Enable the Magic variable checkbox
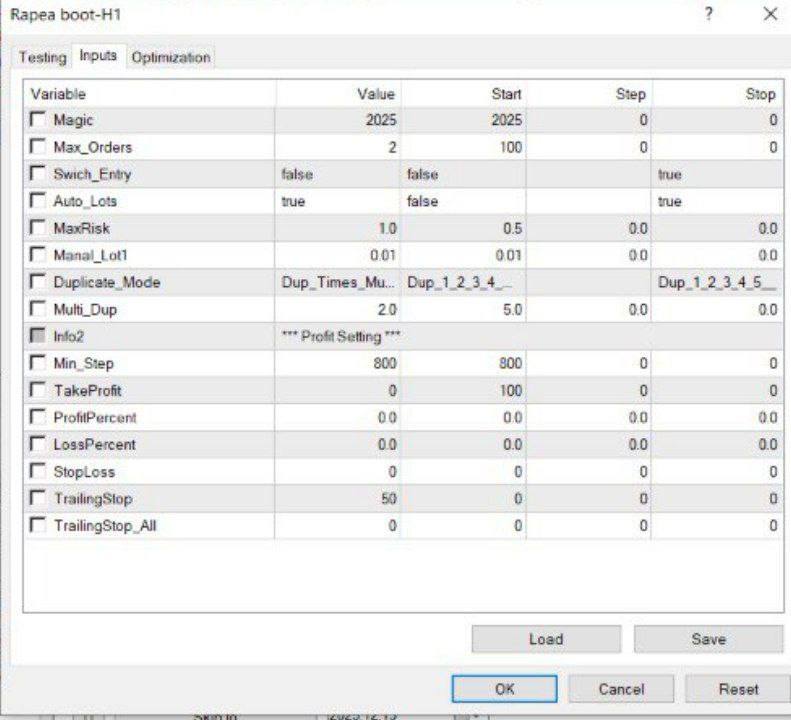 38,120
